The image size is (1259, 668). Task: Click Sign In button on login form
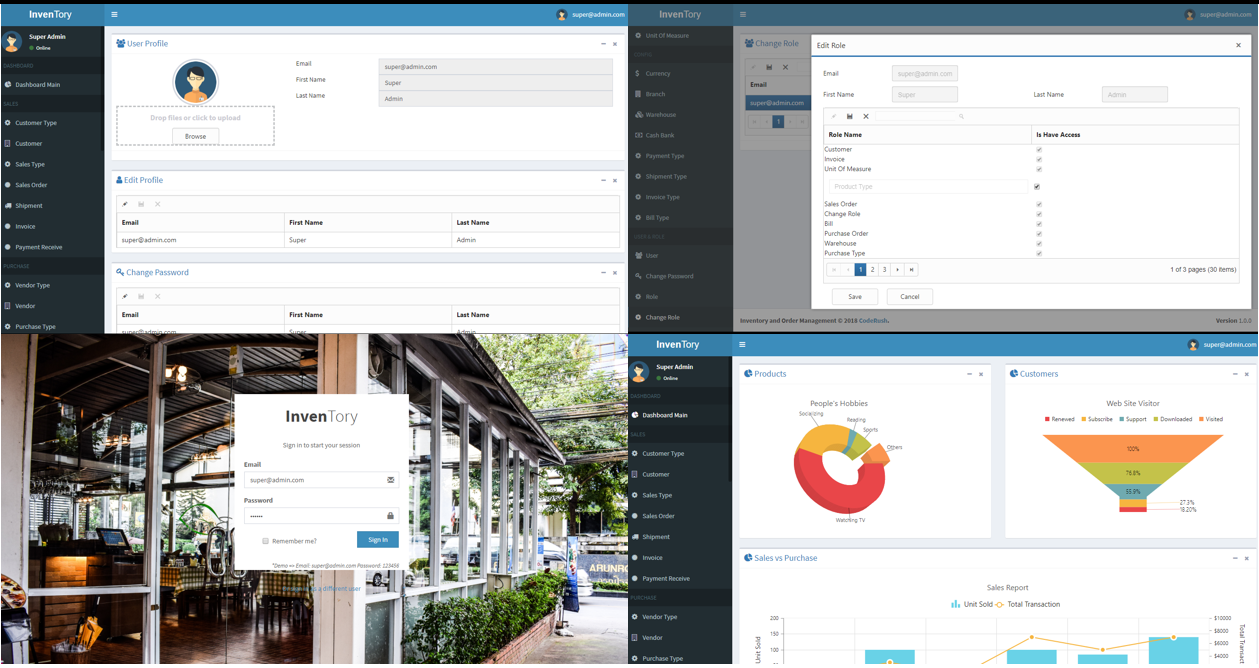click(x=378, y=540)
